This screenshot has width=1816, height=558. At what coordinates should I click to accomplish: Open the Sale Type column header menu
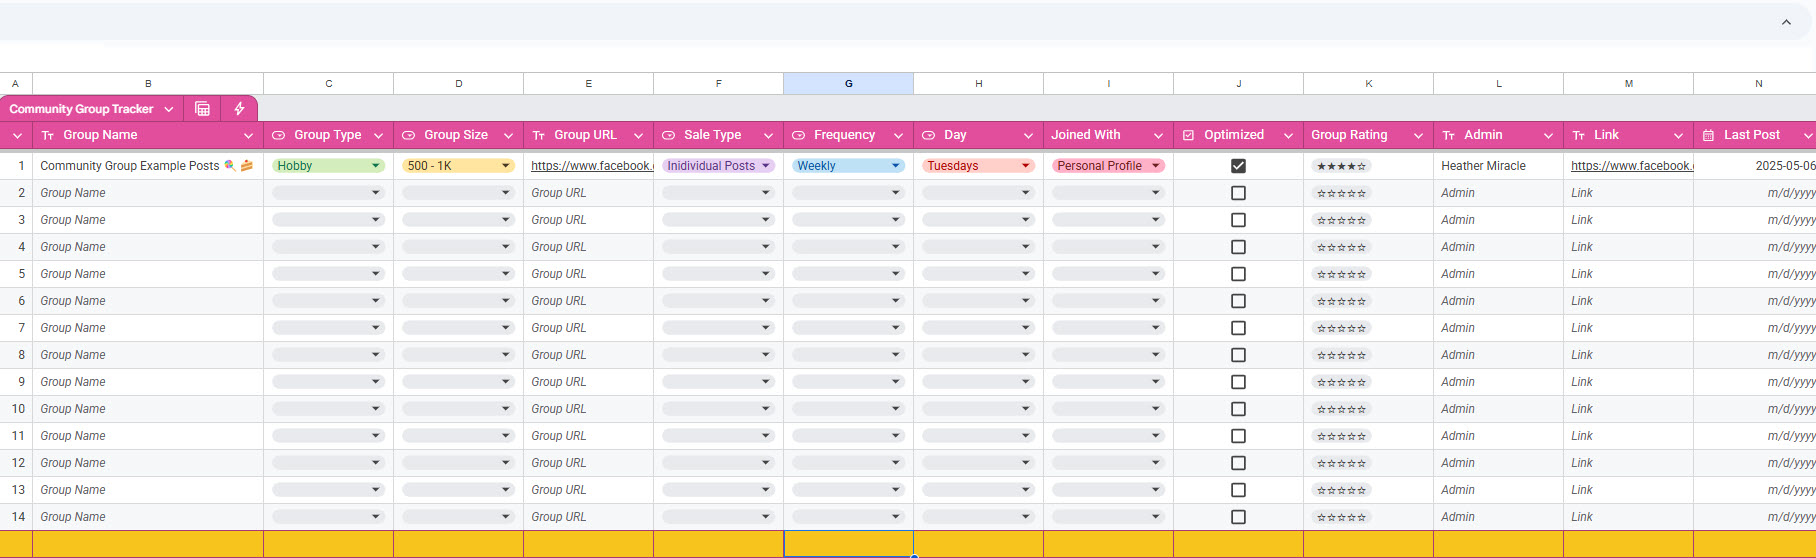768,136
